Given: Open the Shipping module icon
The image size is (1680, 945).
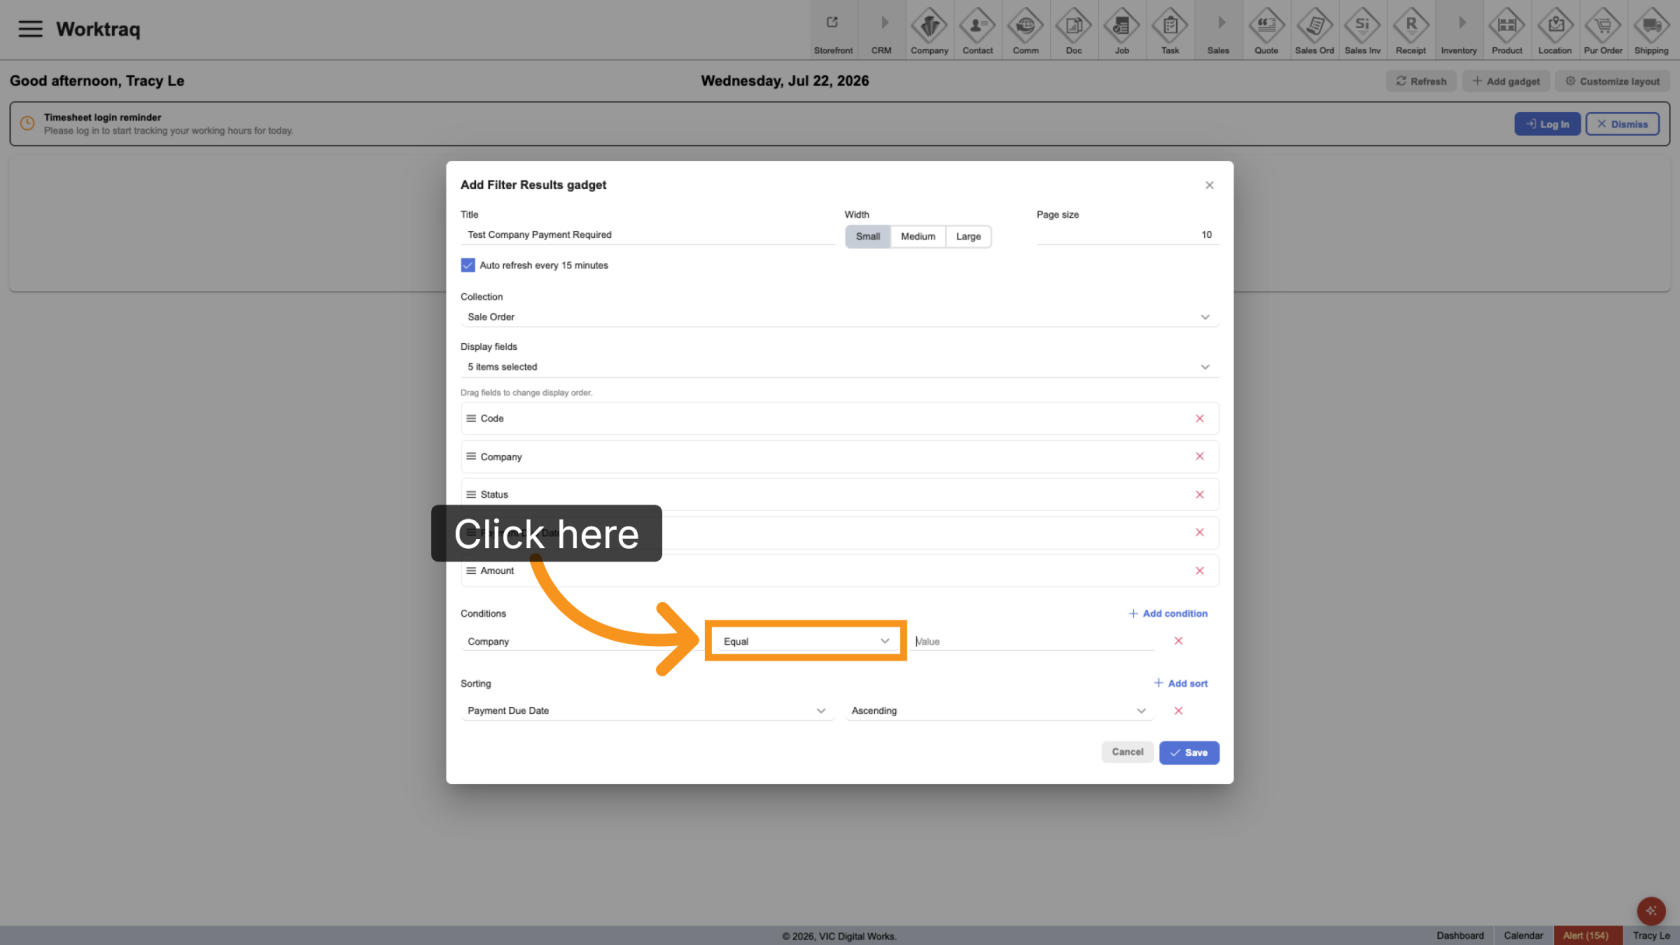Looking at the screenshot, I should click(x=1651, y=30).
